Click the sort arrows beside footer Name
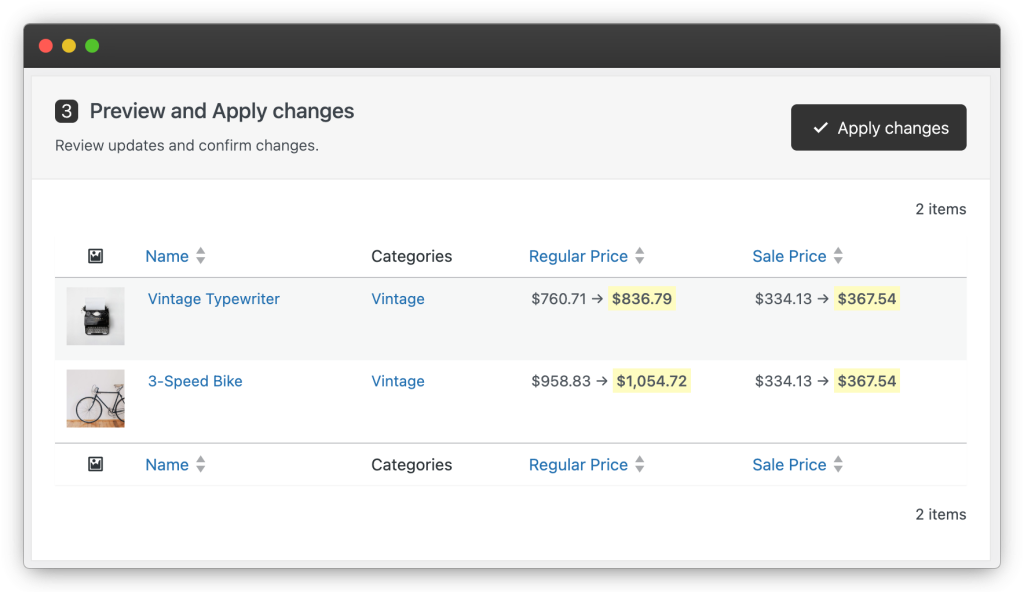The image size is (1024, 592). coord(200,465)
